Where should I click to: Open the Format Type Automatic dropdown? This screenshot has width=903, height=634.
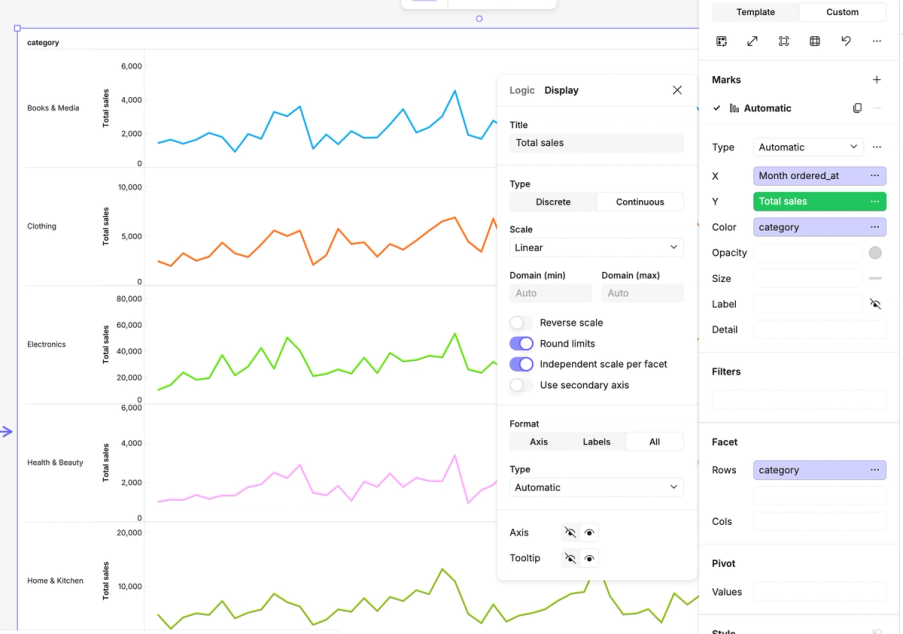596,487
